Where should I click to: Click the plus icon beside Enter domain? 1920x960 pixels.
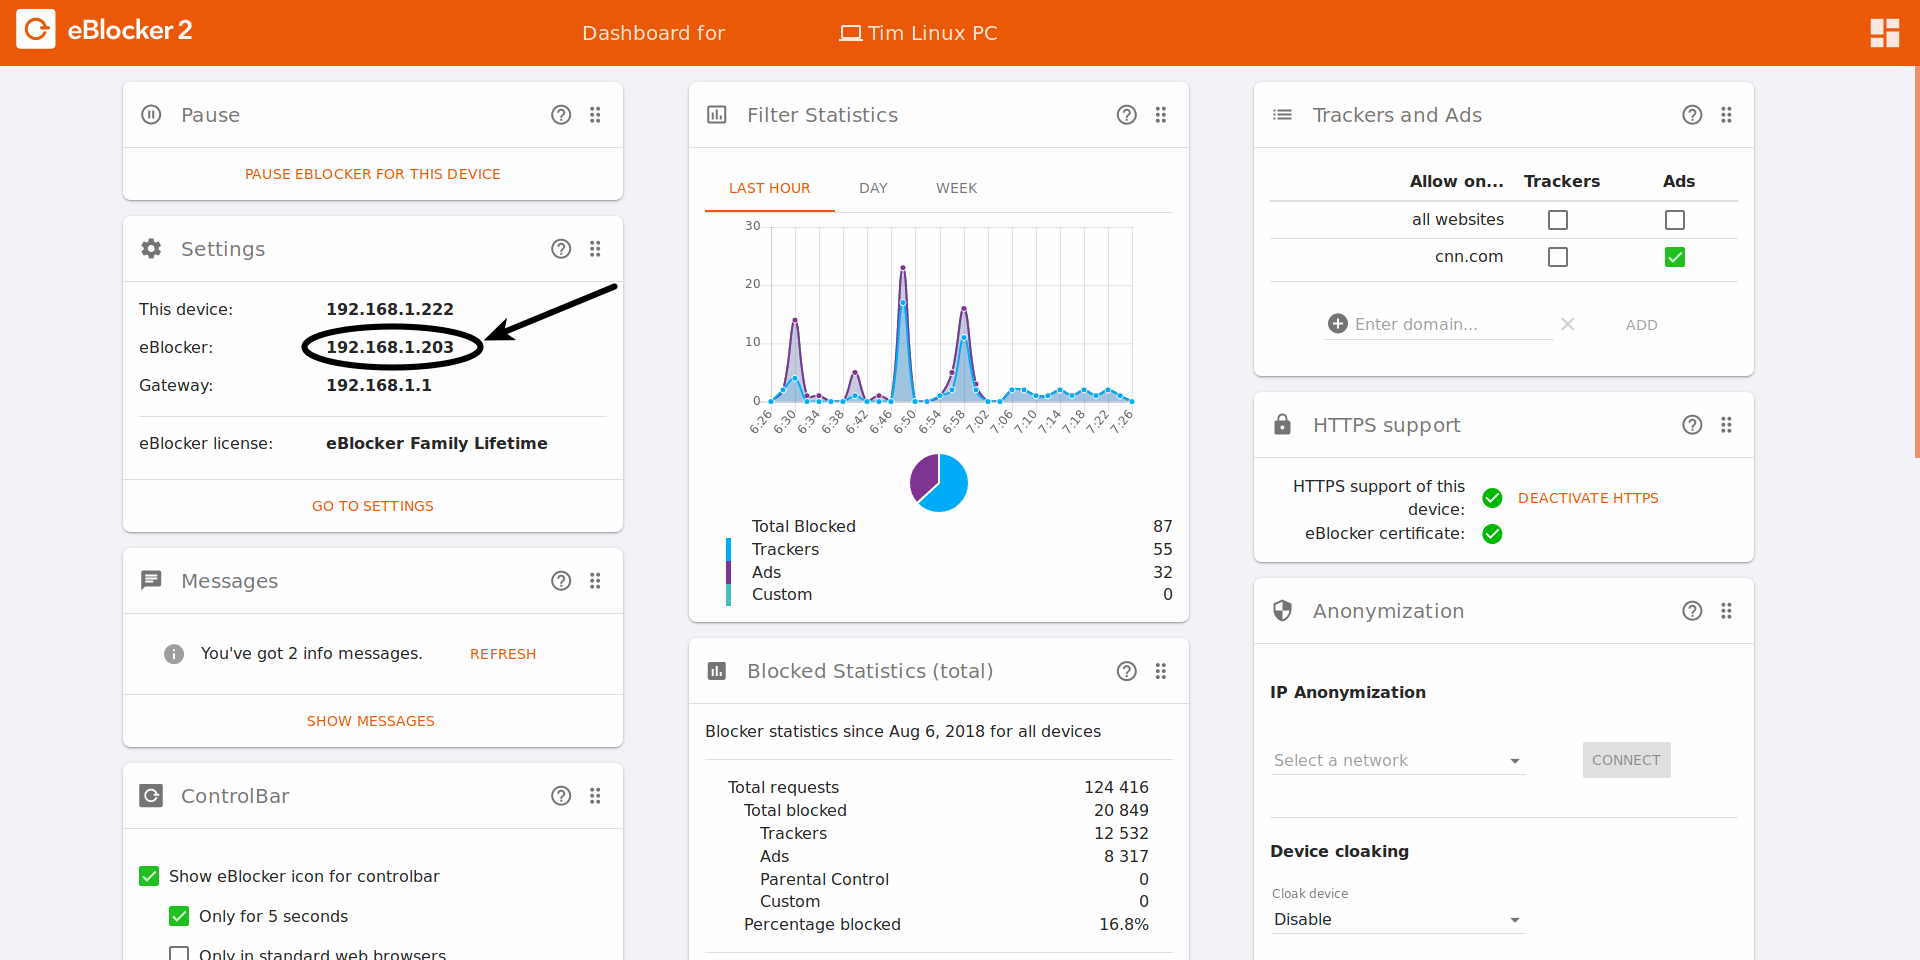(1338, 324)
